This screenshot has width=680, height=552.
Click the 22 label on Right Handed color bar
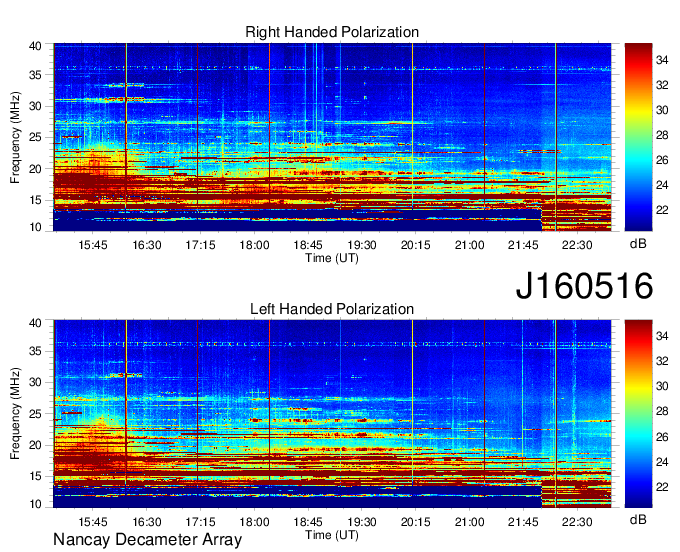pos(662,210)
